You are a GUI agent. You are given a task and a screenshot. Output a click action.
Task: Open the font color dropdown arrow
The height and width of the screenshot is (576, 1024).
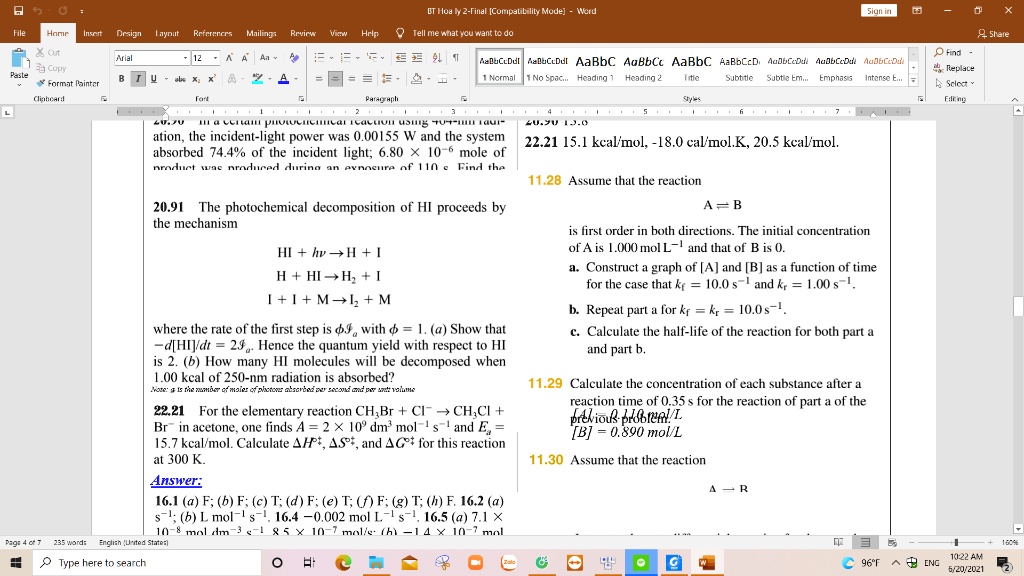[296, 78]
